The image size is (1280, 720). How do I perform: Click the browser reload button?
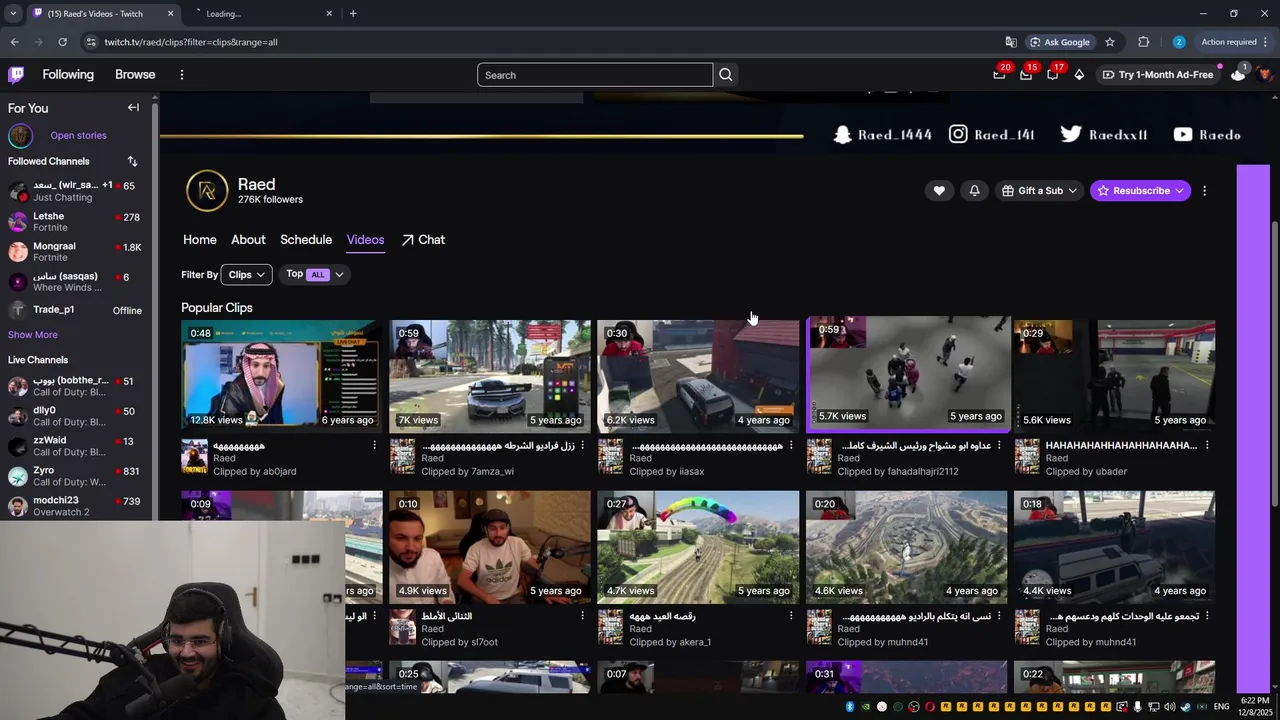(x=62, y=42)
